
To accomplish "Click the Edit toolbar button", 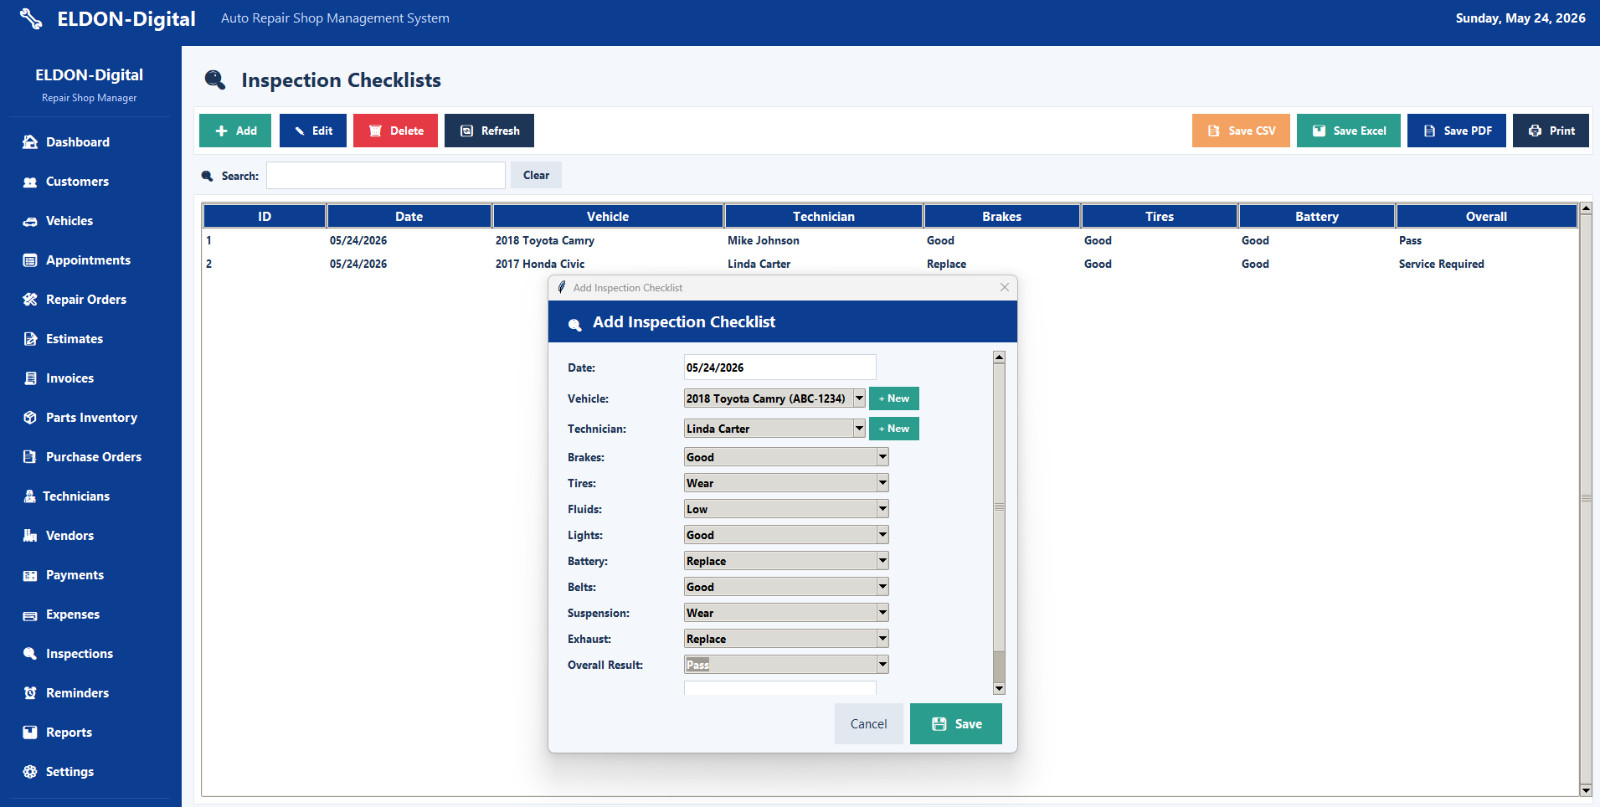I will click(313, 131).
